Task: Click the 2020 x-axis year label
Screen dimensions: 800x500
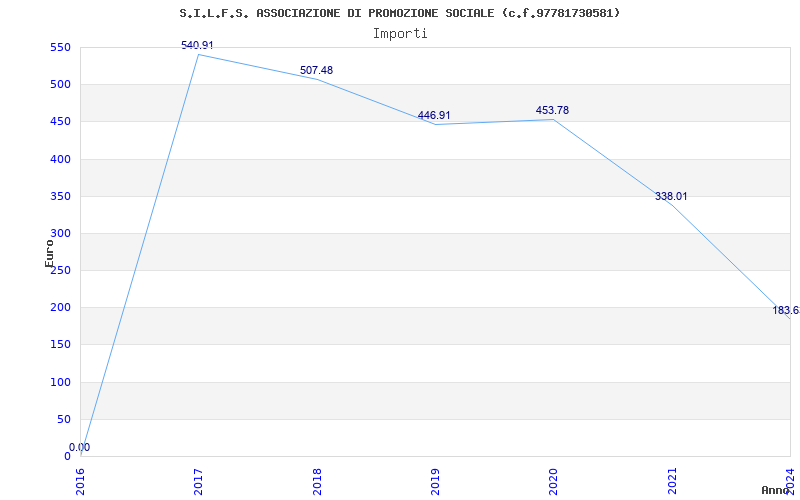Action: coord(554,481)
